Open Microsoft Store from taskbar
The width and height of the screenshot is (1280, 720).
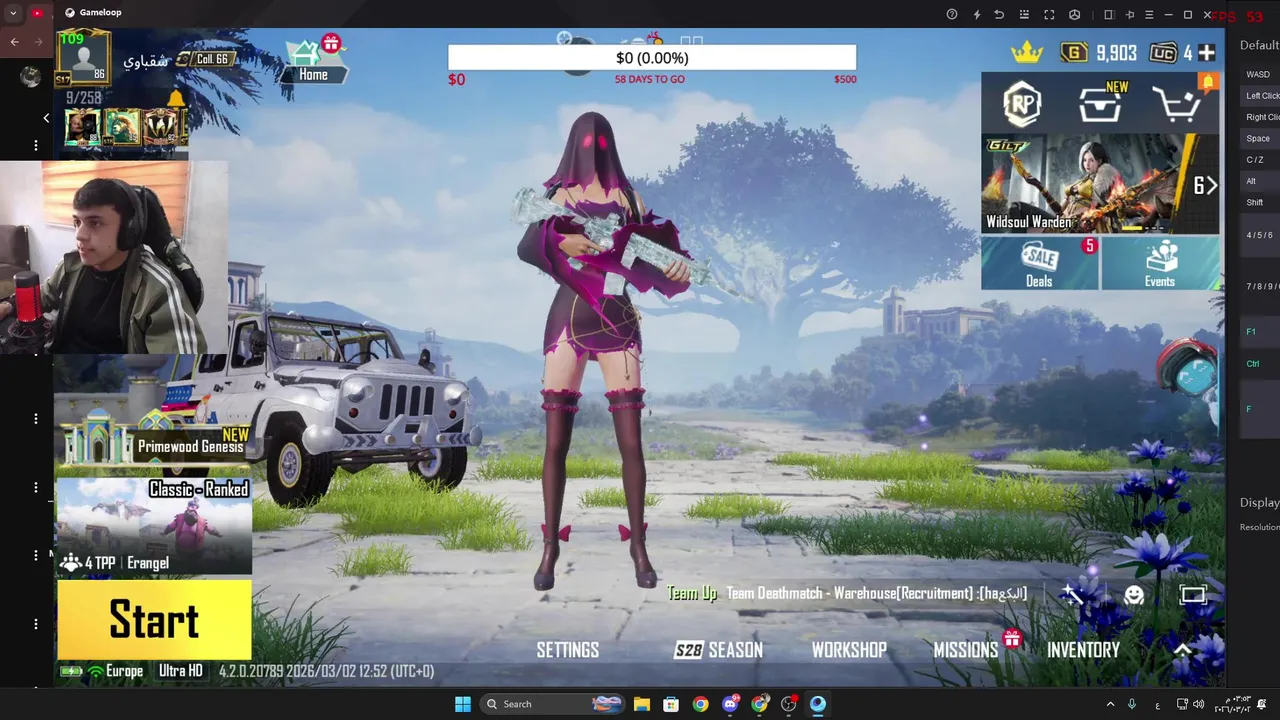(x=671, y=704)
